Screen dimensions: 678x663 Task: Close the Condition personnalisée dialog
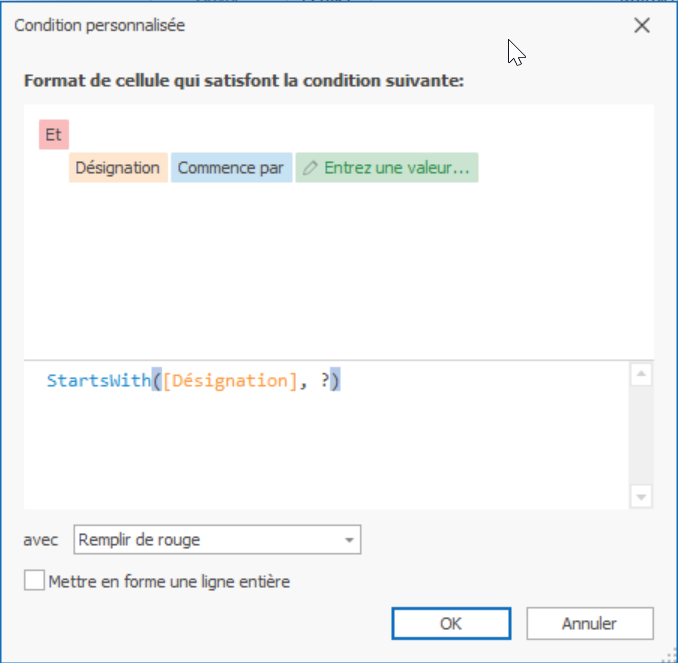click(642, 25)
